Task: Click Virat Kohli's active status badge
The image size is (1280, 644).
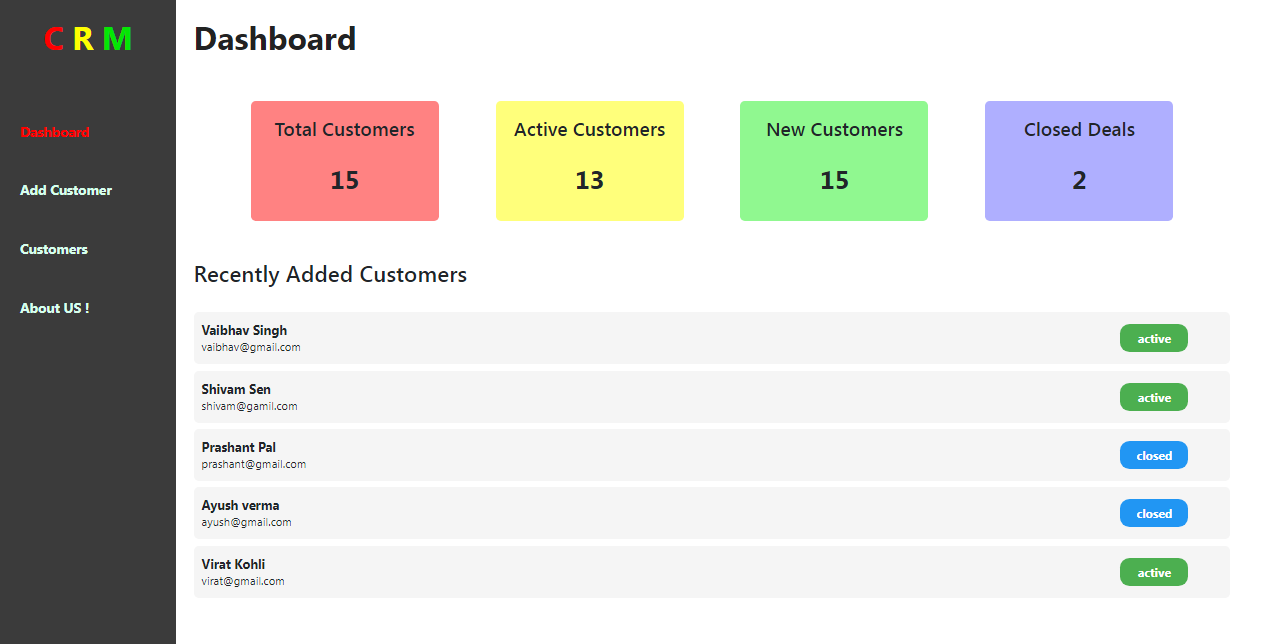Action: click(1154, 573)
